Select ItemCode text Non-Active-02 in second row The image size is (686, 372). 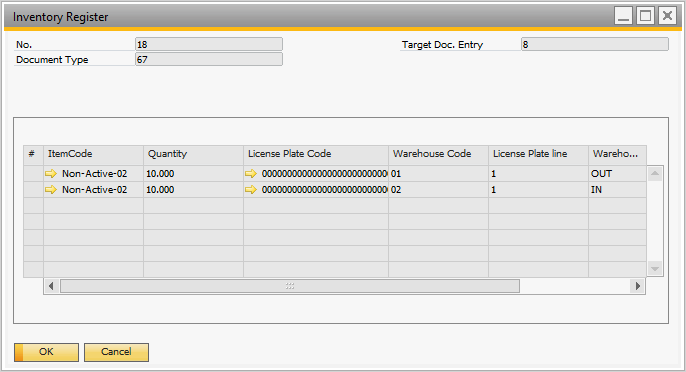(x=94, y=190)
